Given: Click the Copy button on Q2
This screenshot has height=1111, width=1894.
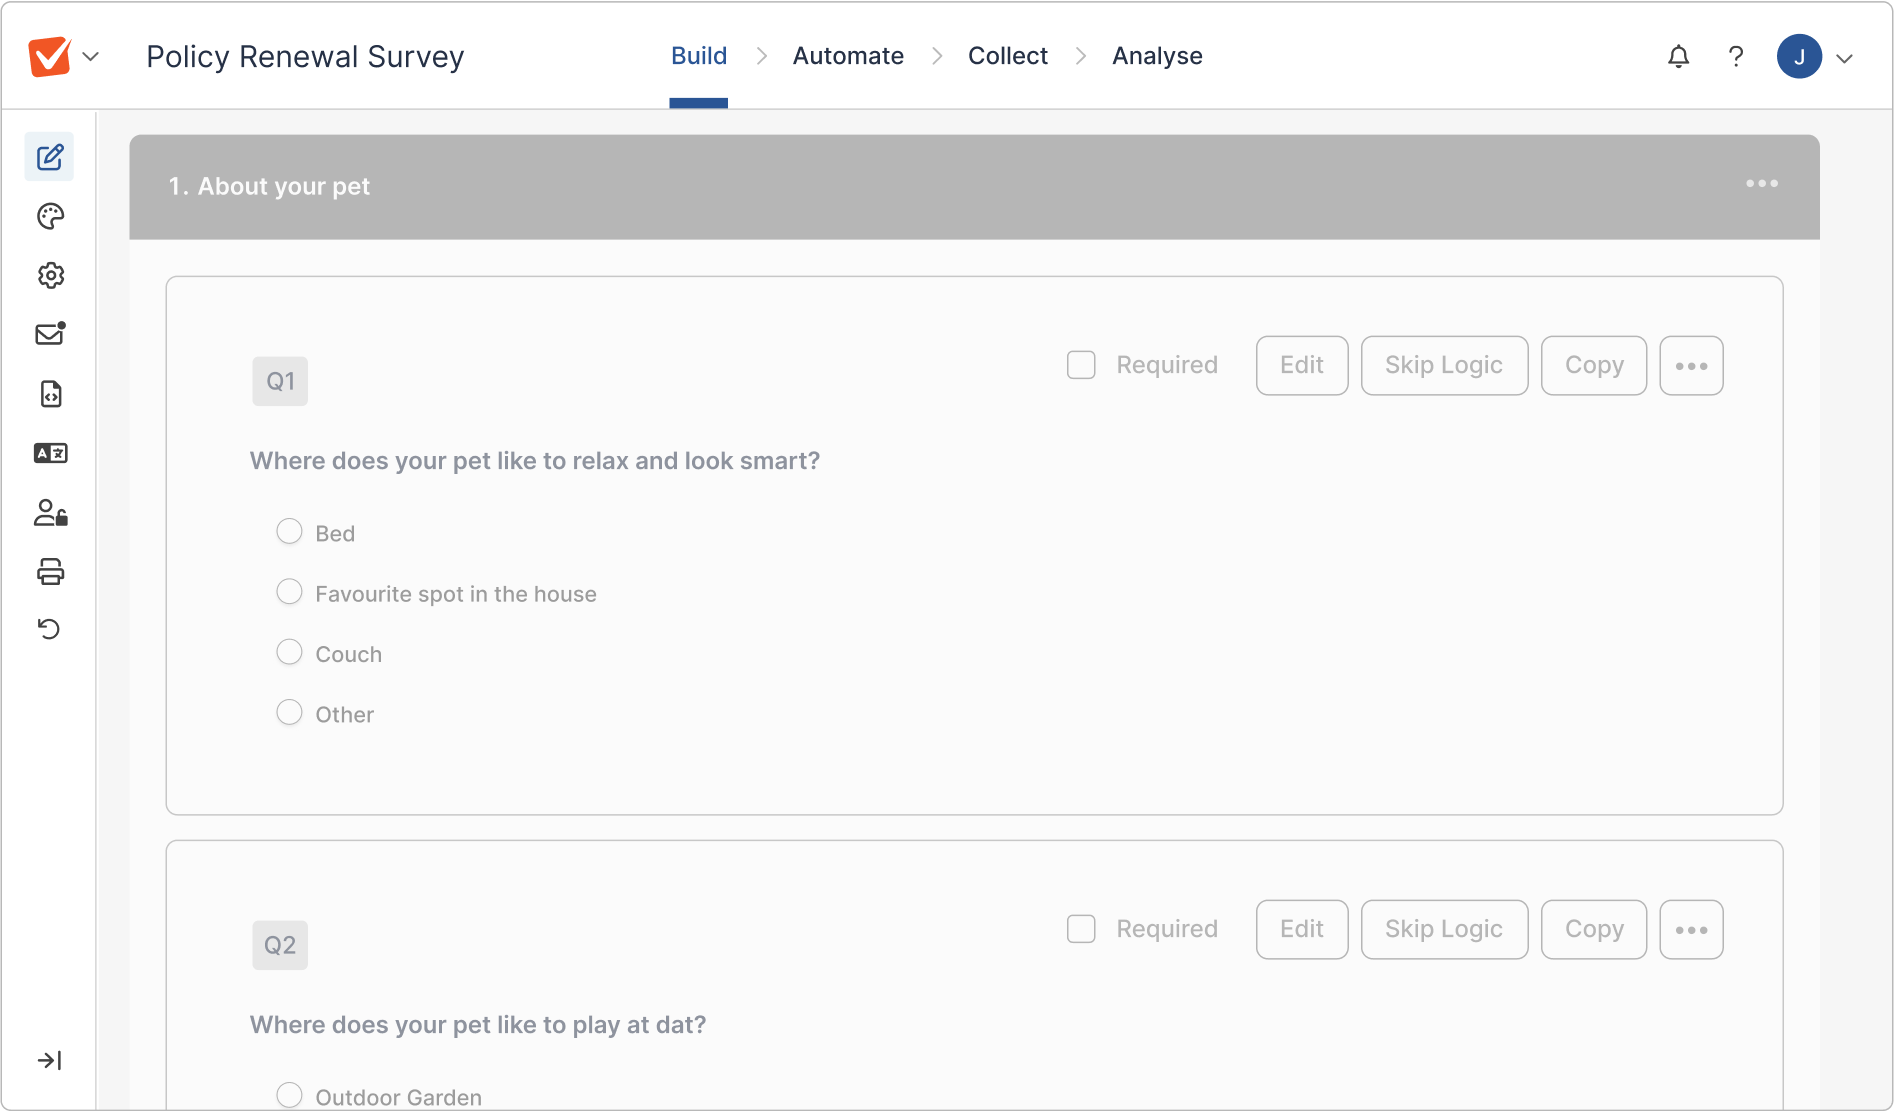Looking at the screenshot, I should pos(1593,929).
